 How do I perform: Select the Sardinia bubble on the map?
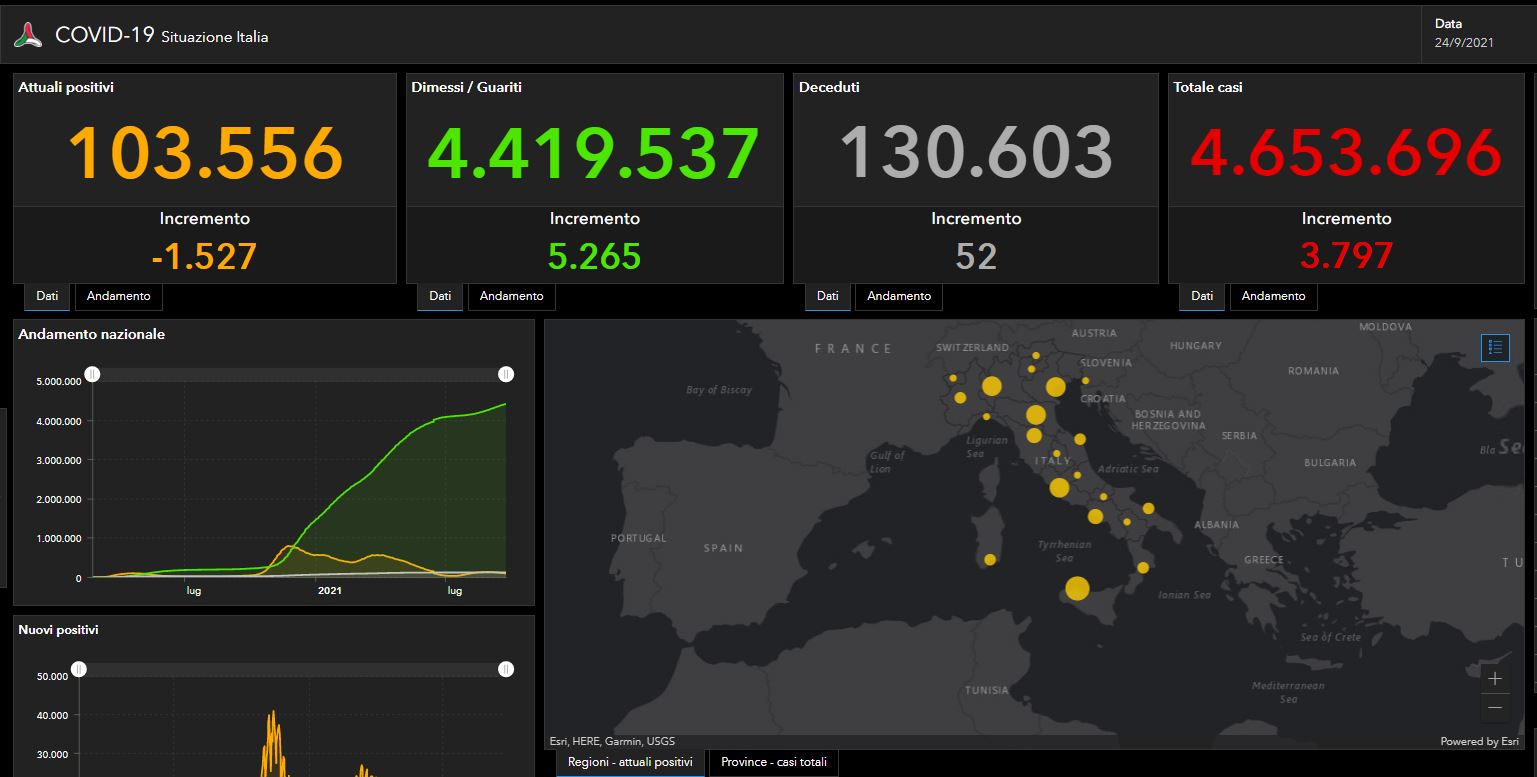point(990,560)
